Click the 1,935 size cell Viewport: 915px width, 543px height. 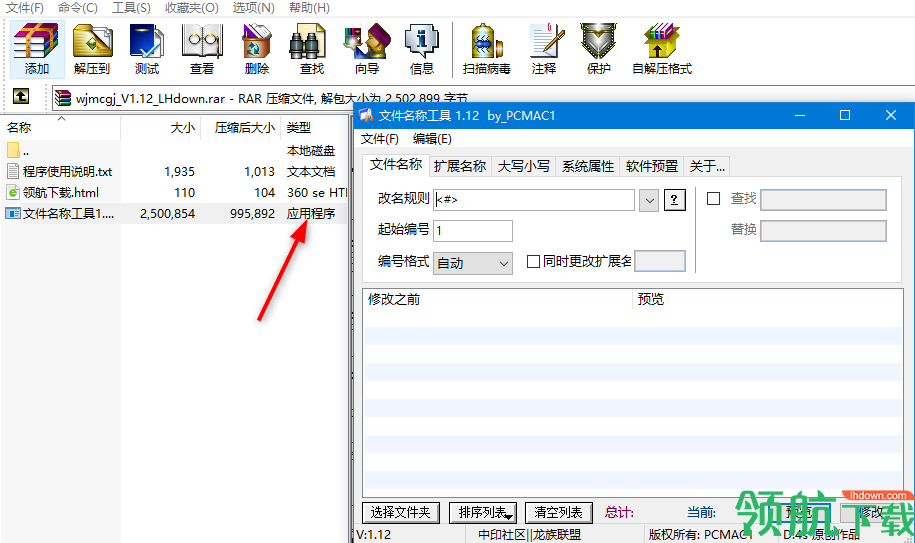click(180, 172)
